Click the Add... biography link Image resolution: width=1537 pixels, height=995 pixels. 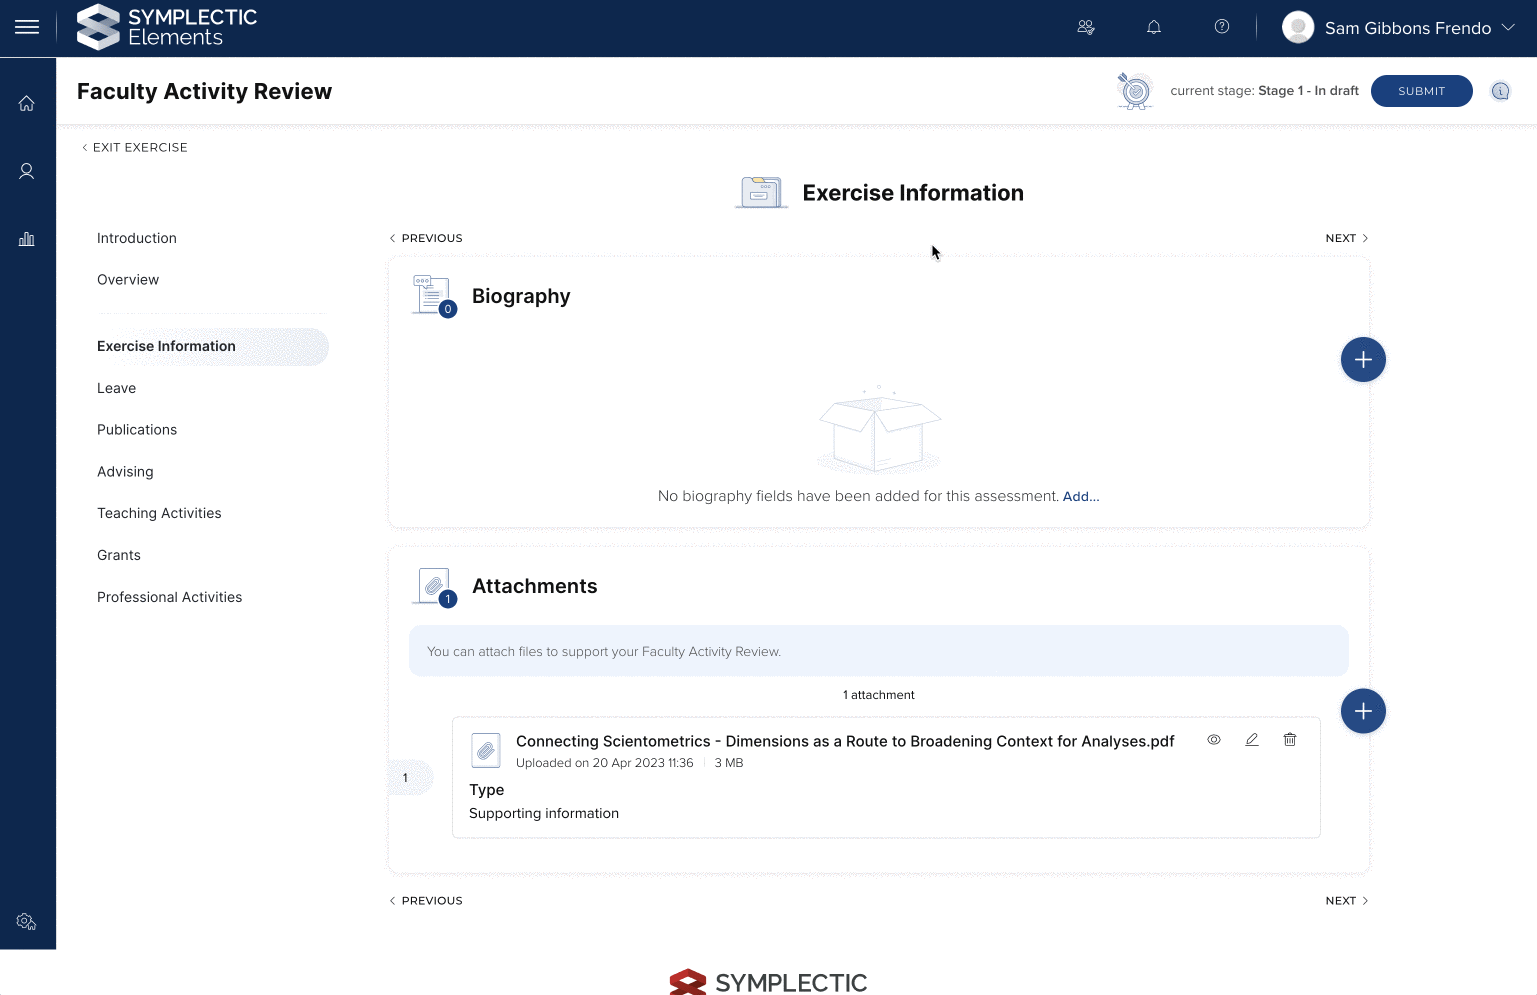coord(1080,496)
